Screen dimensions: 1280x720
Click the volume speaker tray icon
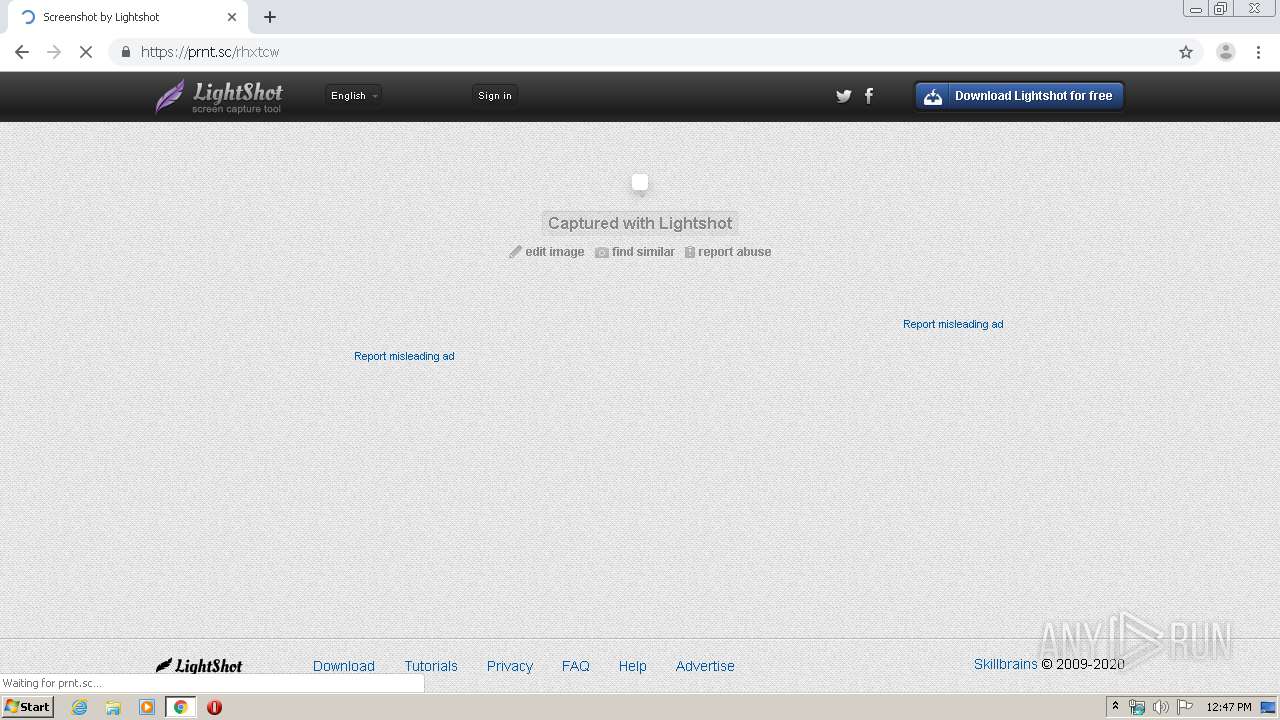click(x=1161, y=707)
